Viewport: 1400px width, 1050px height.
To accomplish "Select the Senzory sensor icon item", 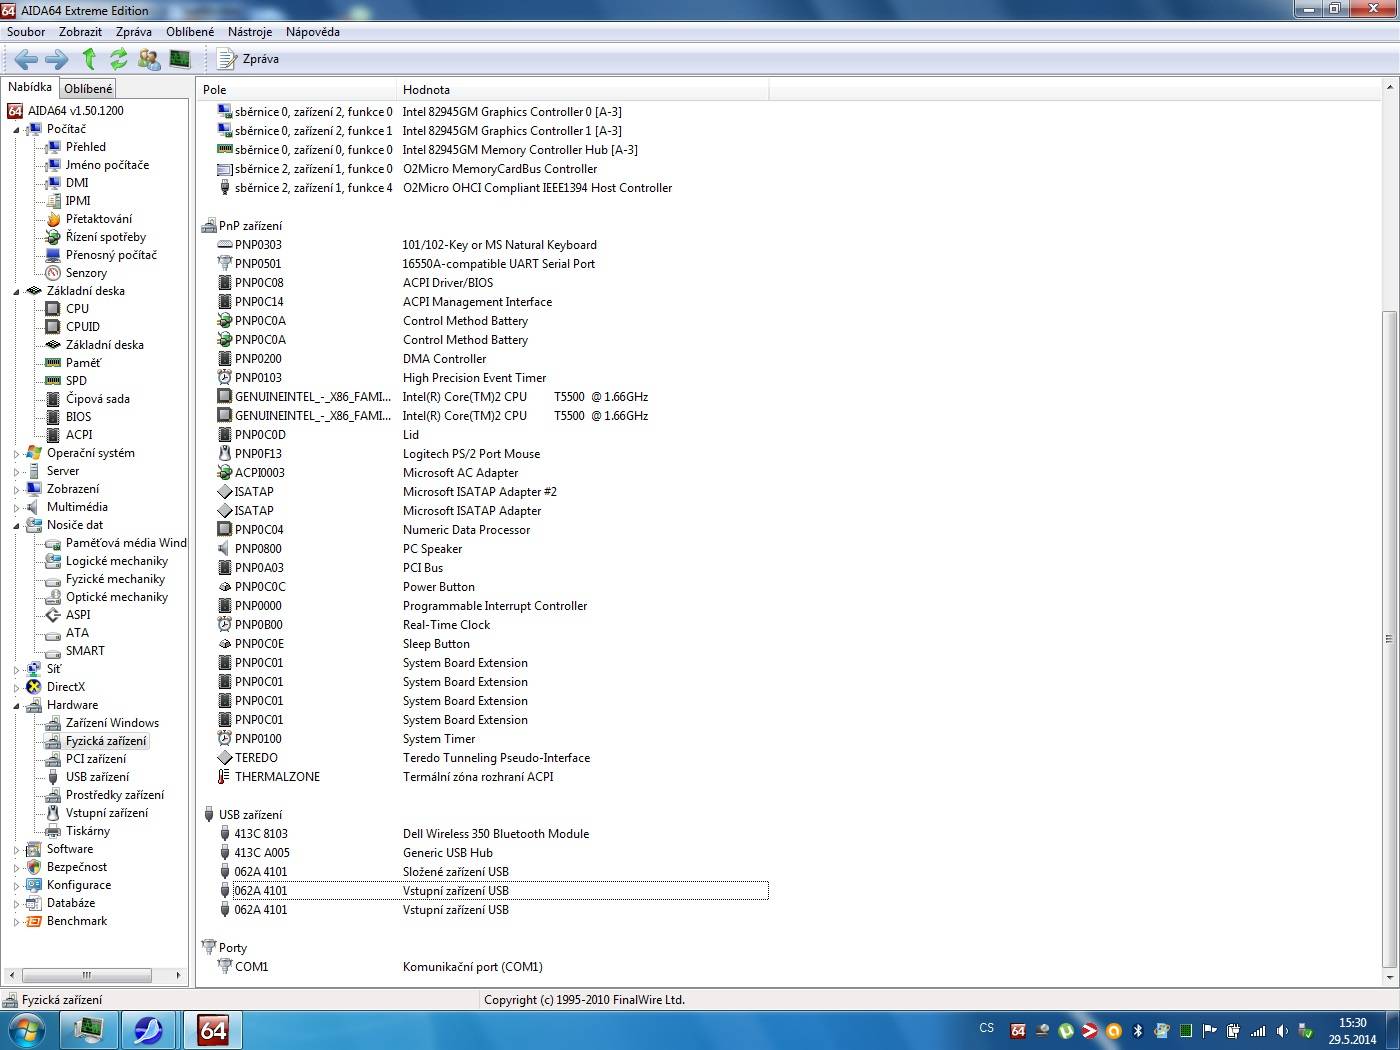I will (53, 273).
